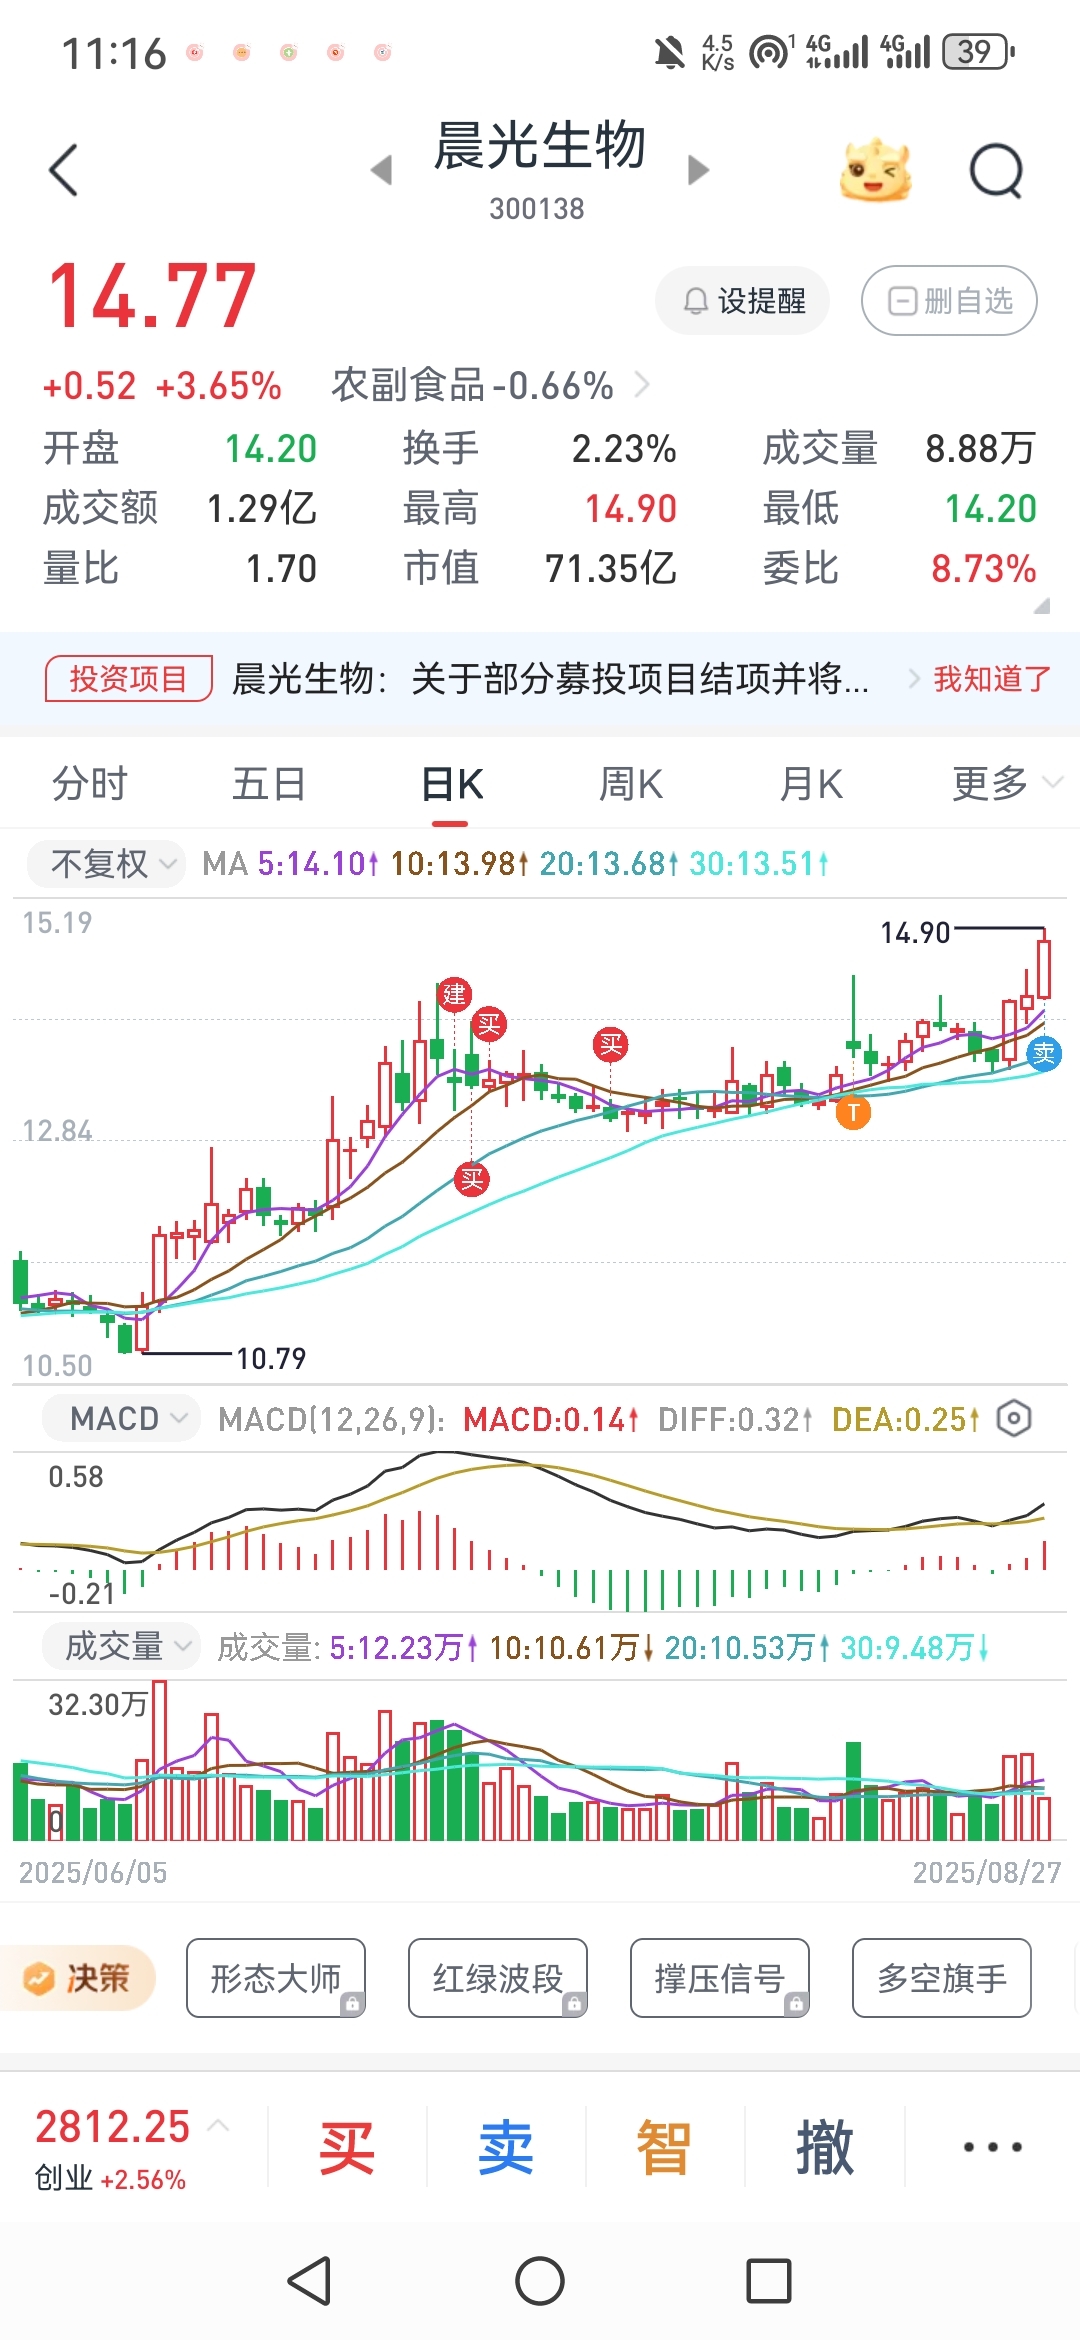Tap Android recent apps square
Image resolution: width=1080 pixels, height=2340 pixels.
click(769, 2282)
